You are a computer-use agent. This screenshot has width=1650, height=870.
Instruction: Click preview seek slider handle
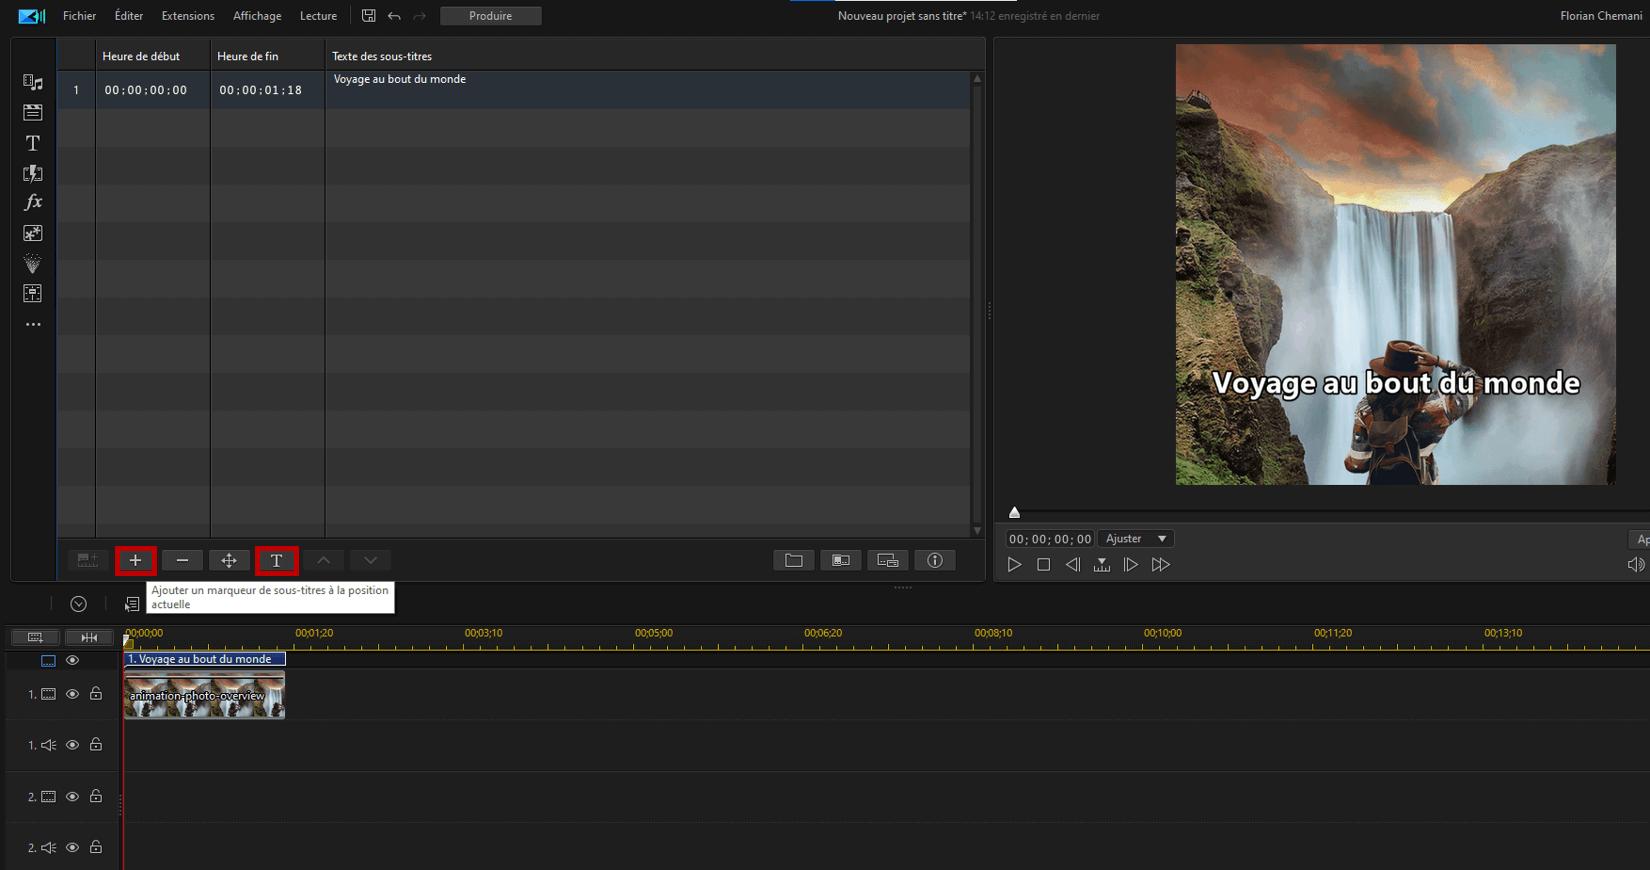tap(1014, 512)
